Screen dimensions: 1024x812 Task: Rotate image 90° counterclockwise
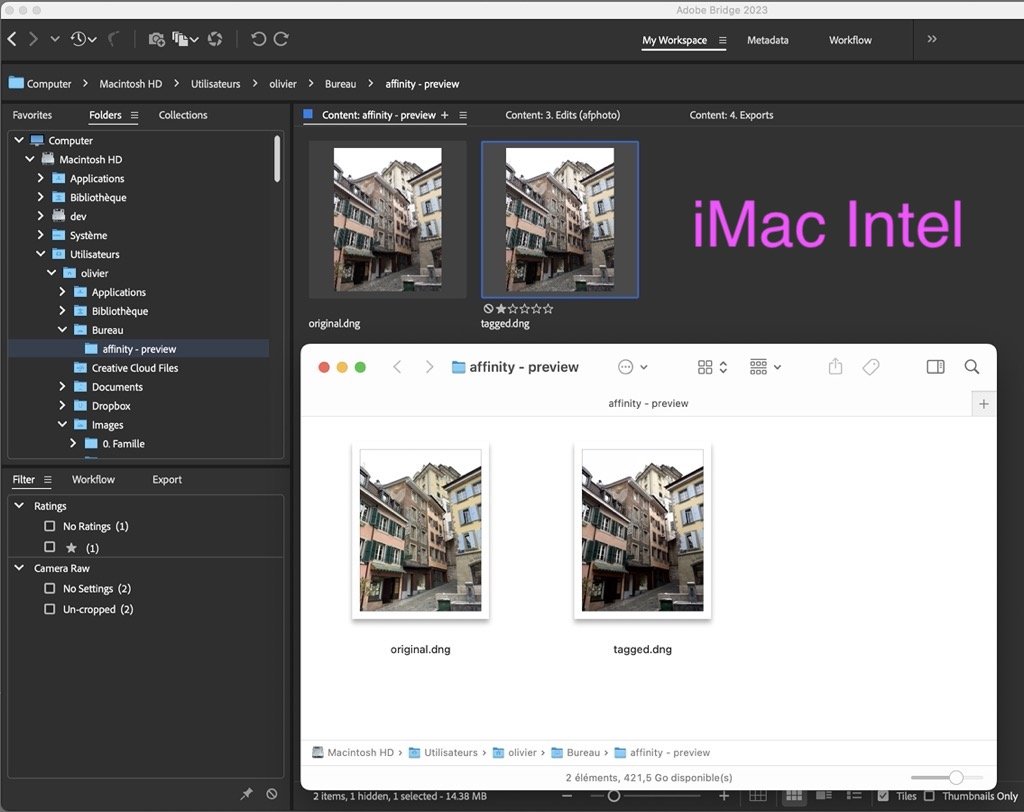[258, 39]
